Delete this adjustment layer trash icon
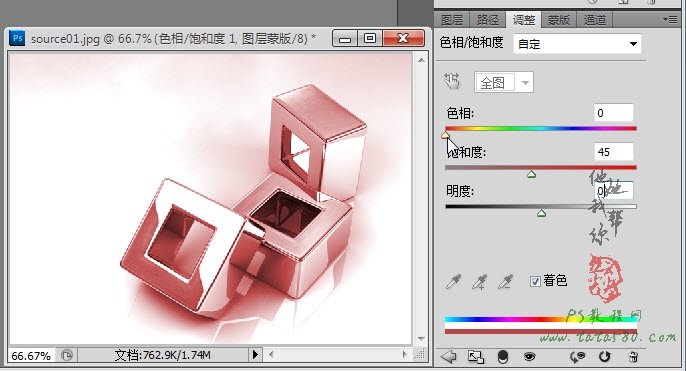Screen dimensions: 686x371 tap(633, 357)
